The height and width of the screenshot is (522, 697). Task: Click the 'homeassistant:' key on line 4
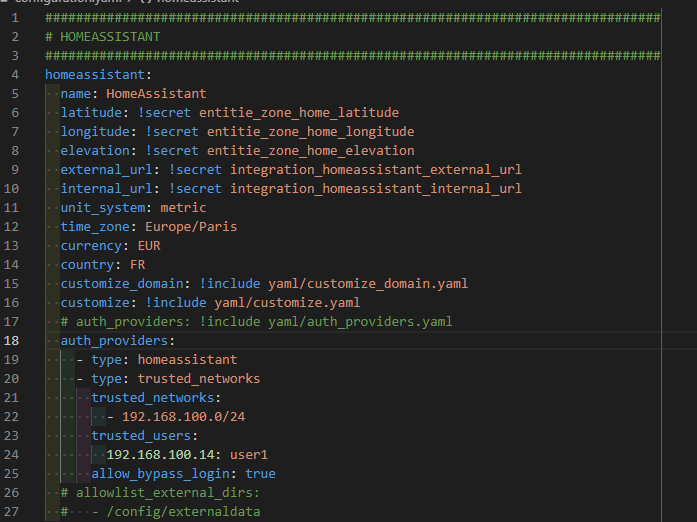(98, 75)
